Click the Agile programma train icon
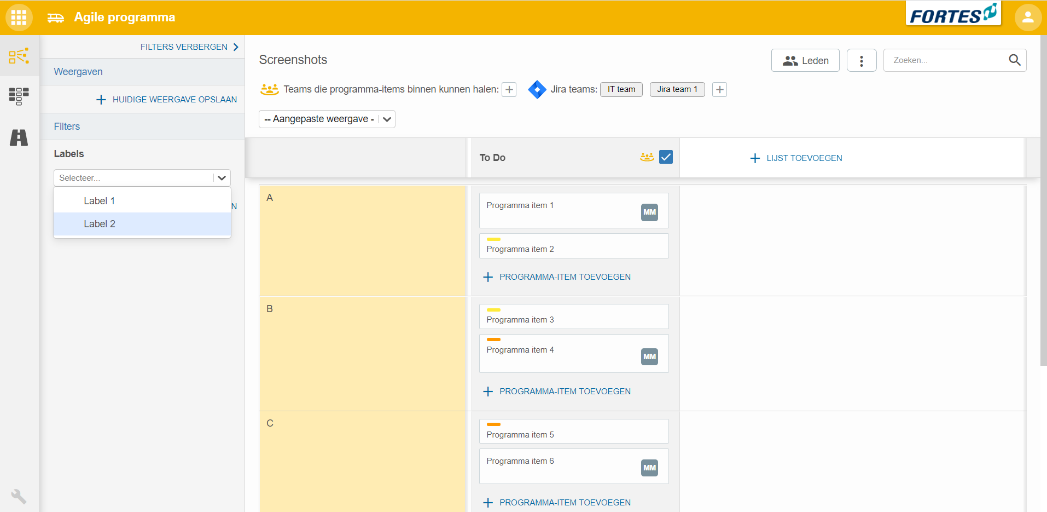This screenshot has height=512, width=1047. coord(55,18)
